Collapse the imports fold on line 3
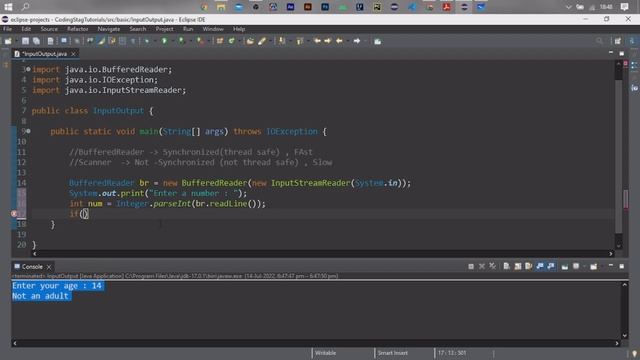Viewport: 640px width, 360px height. click(28, 69)
